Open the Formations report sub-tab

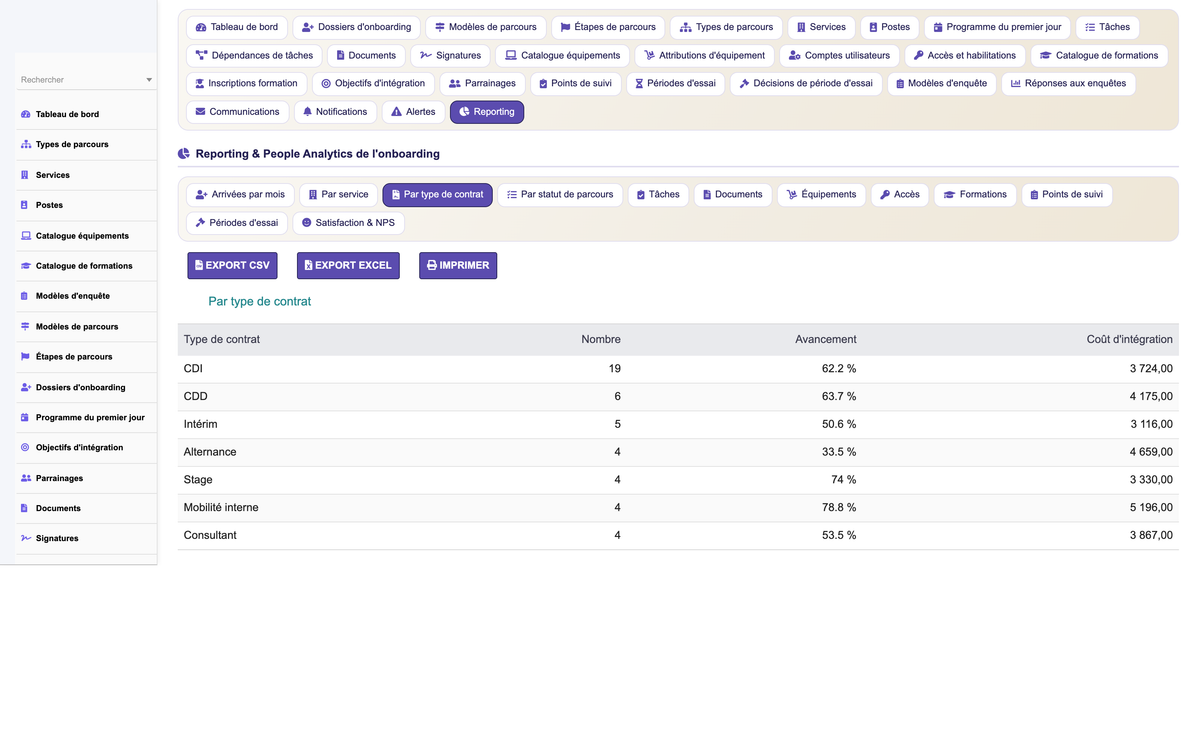(x=975, y=195)
